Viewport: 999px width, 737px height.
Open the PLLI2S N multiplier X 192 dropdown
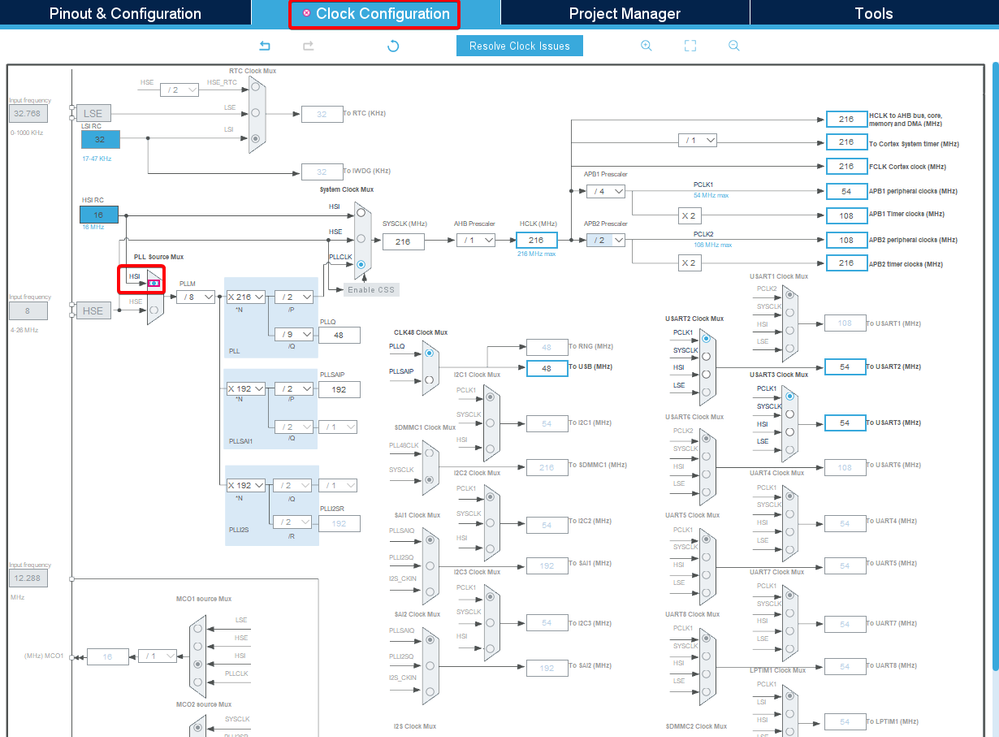pos(245,485)
